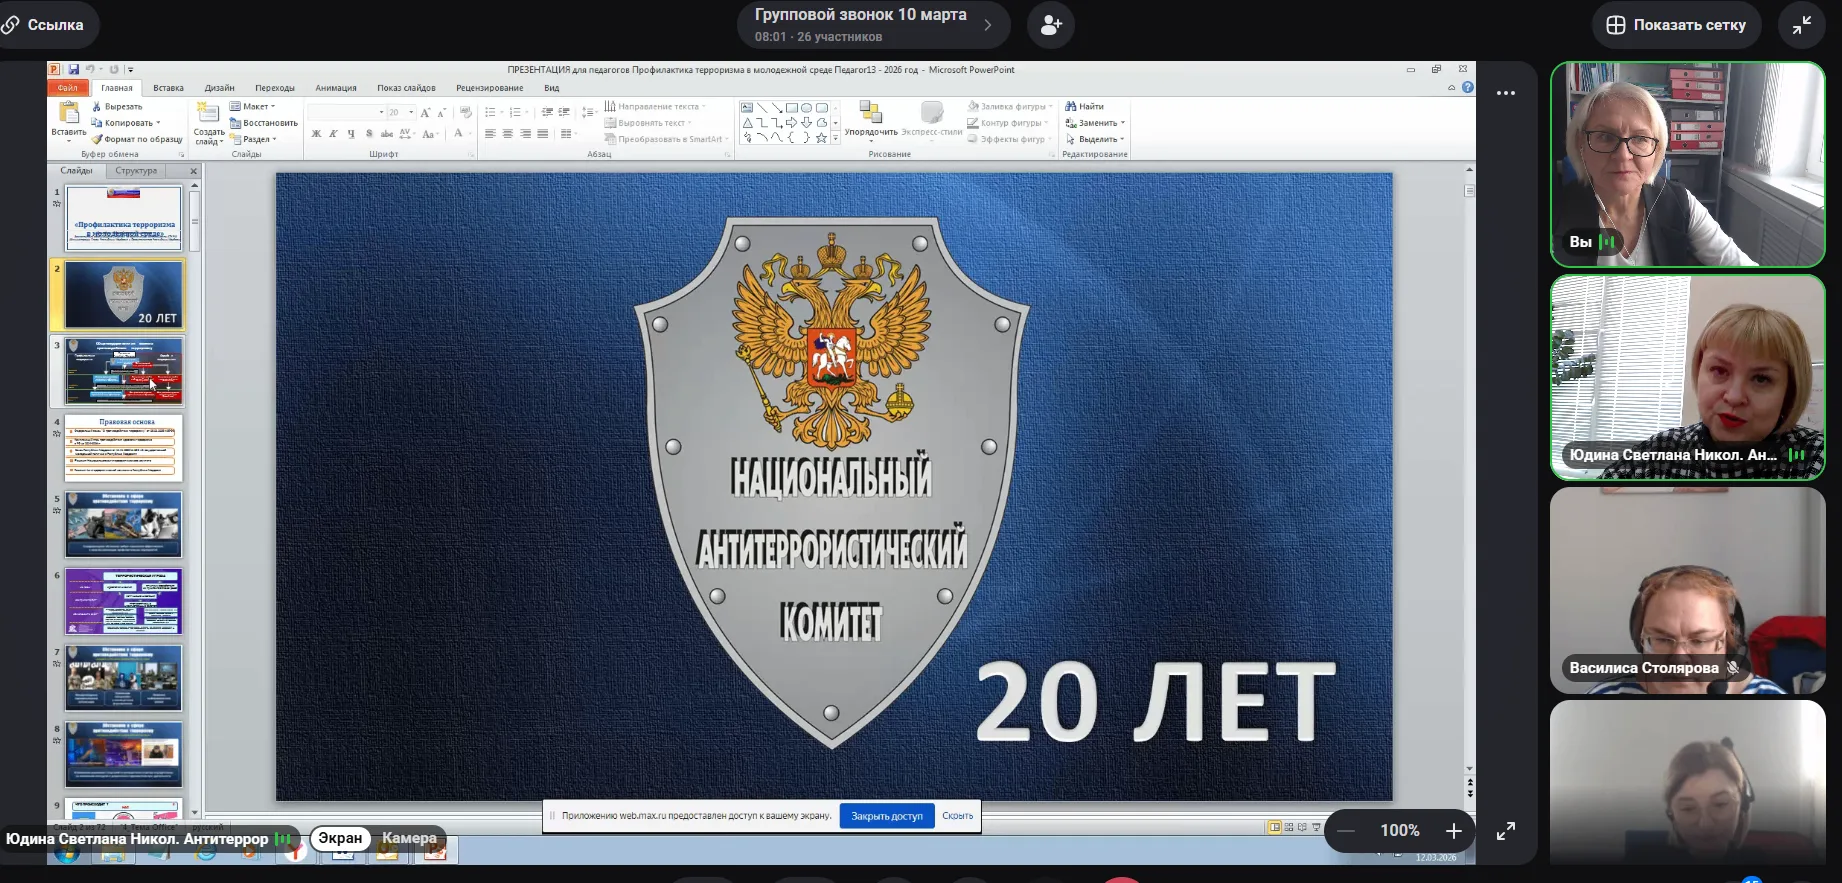Select Экран view pill
1842x883 pixels.
340,838
